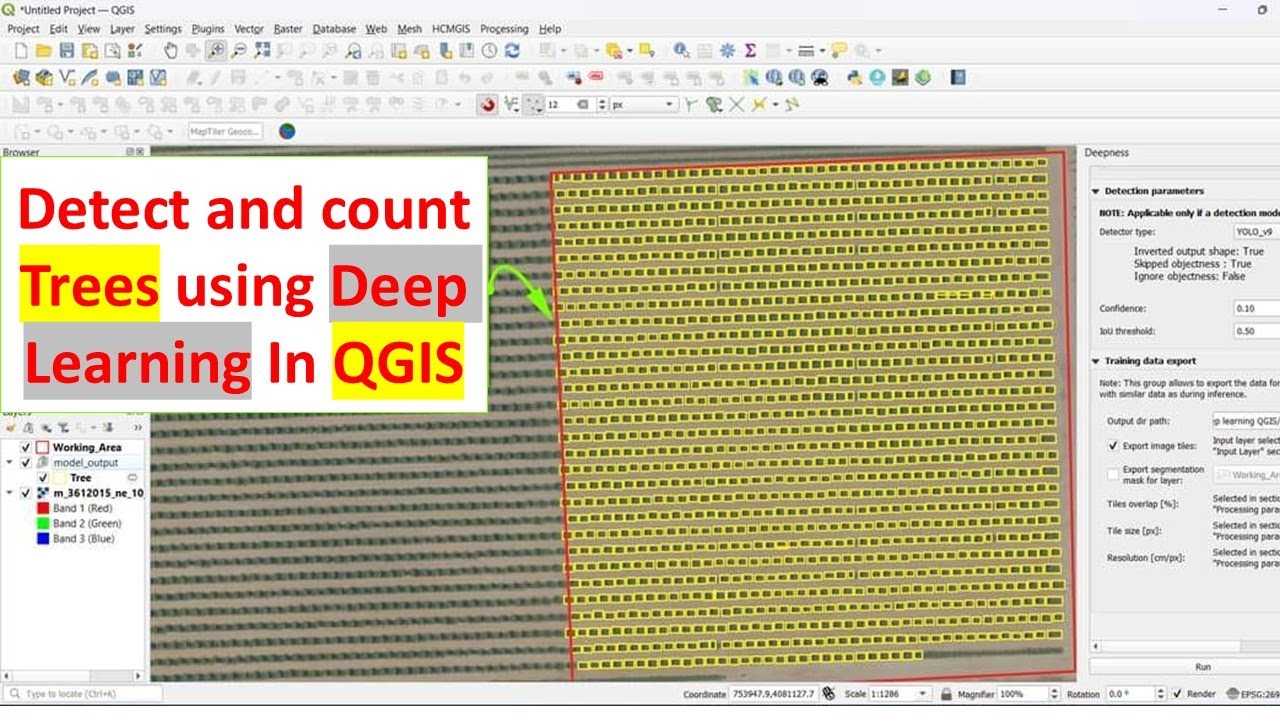
Task: Open the Raster menu
Action: (x=288, y=29)
